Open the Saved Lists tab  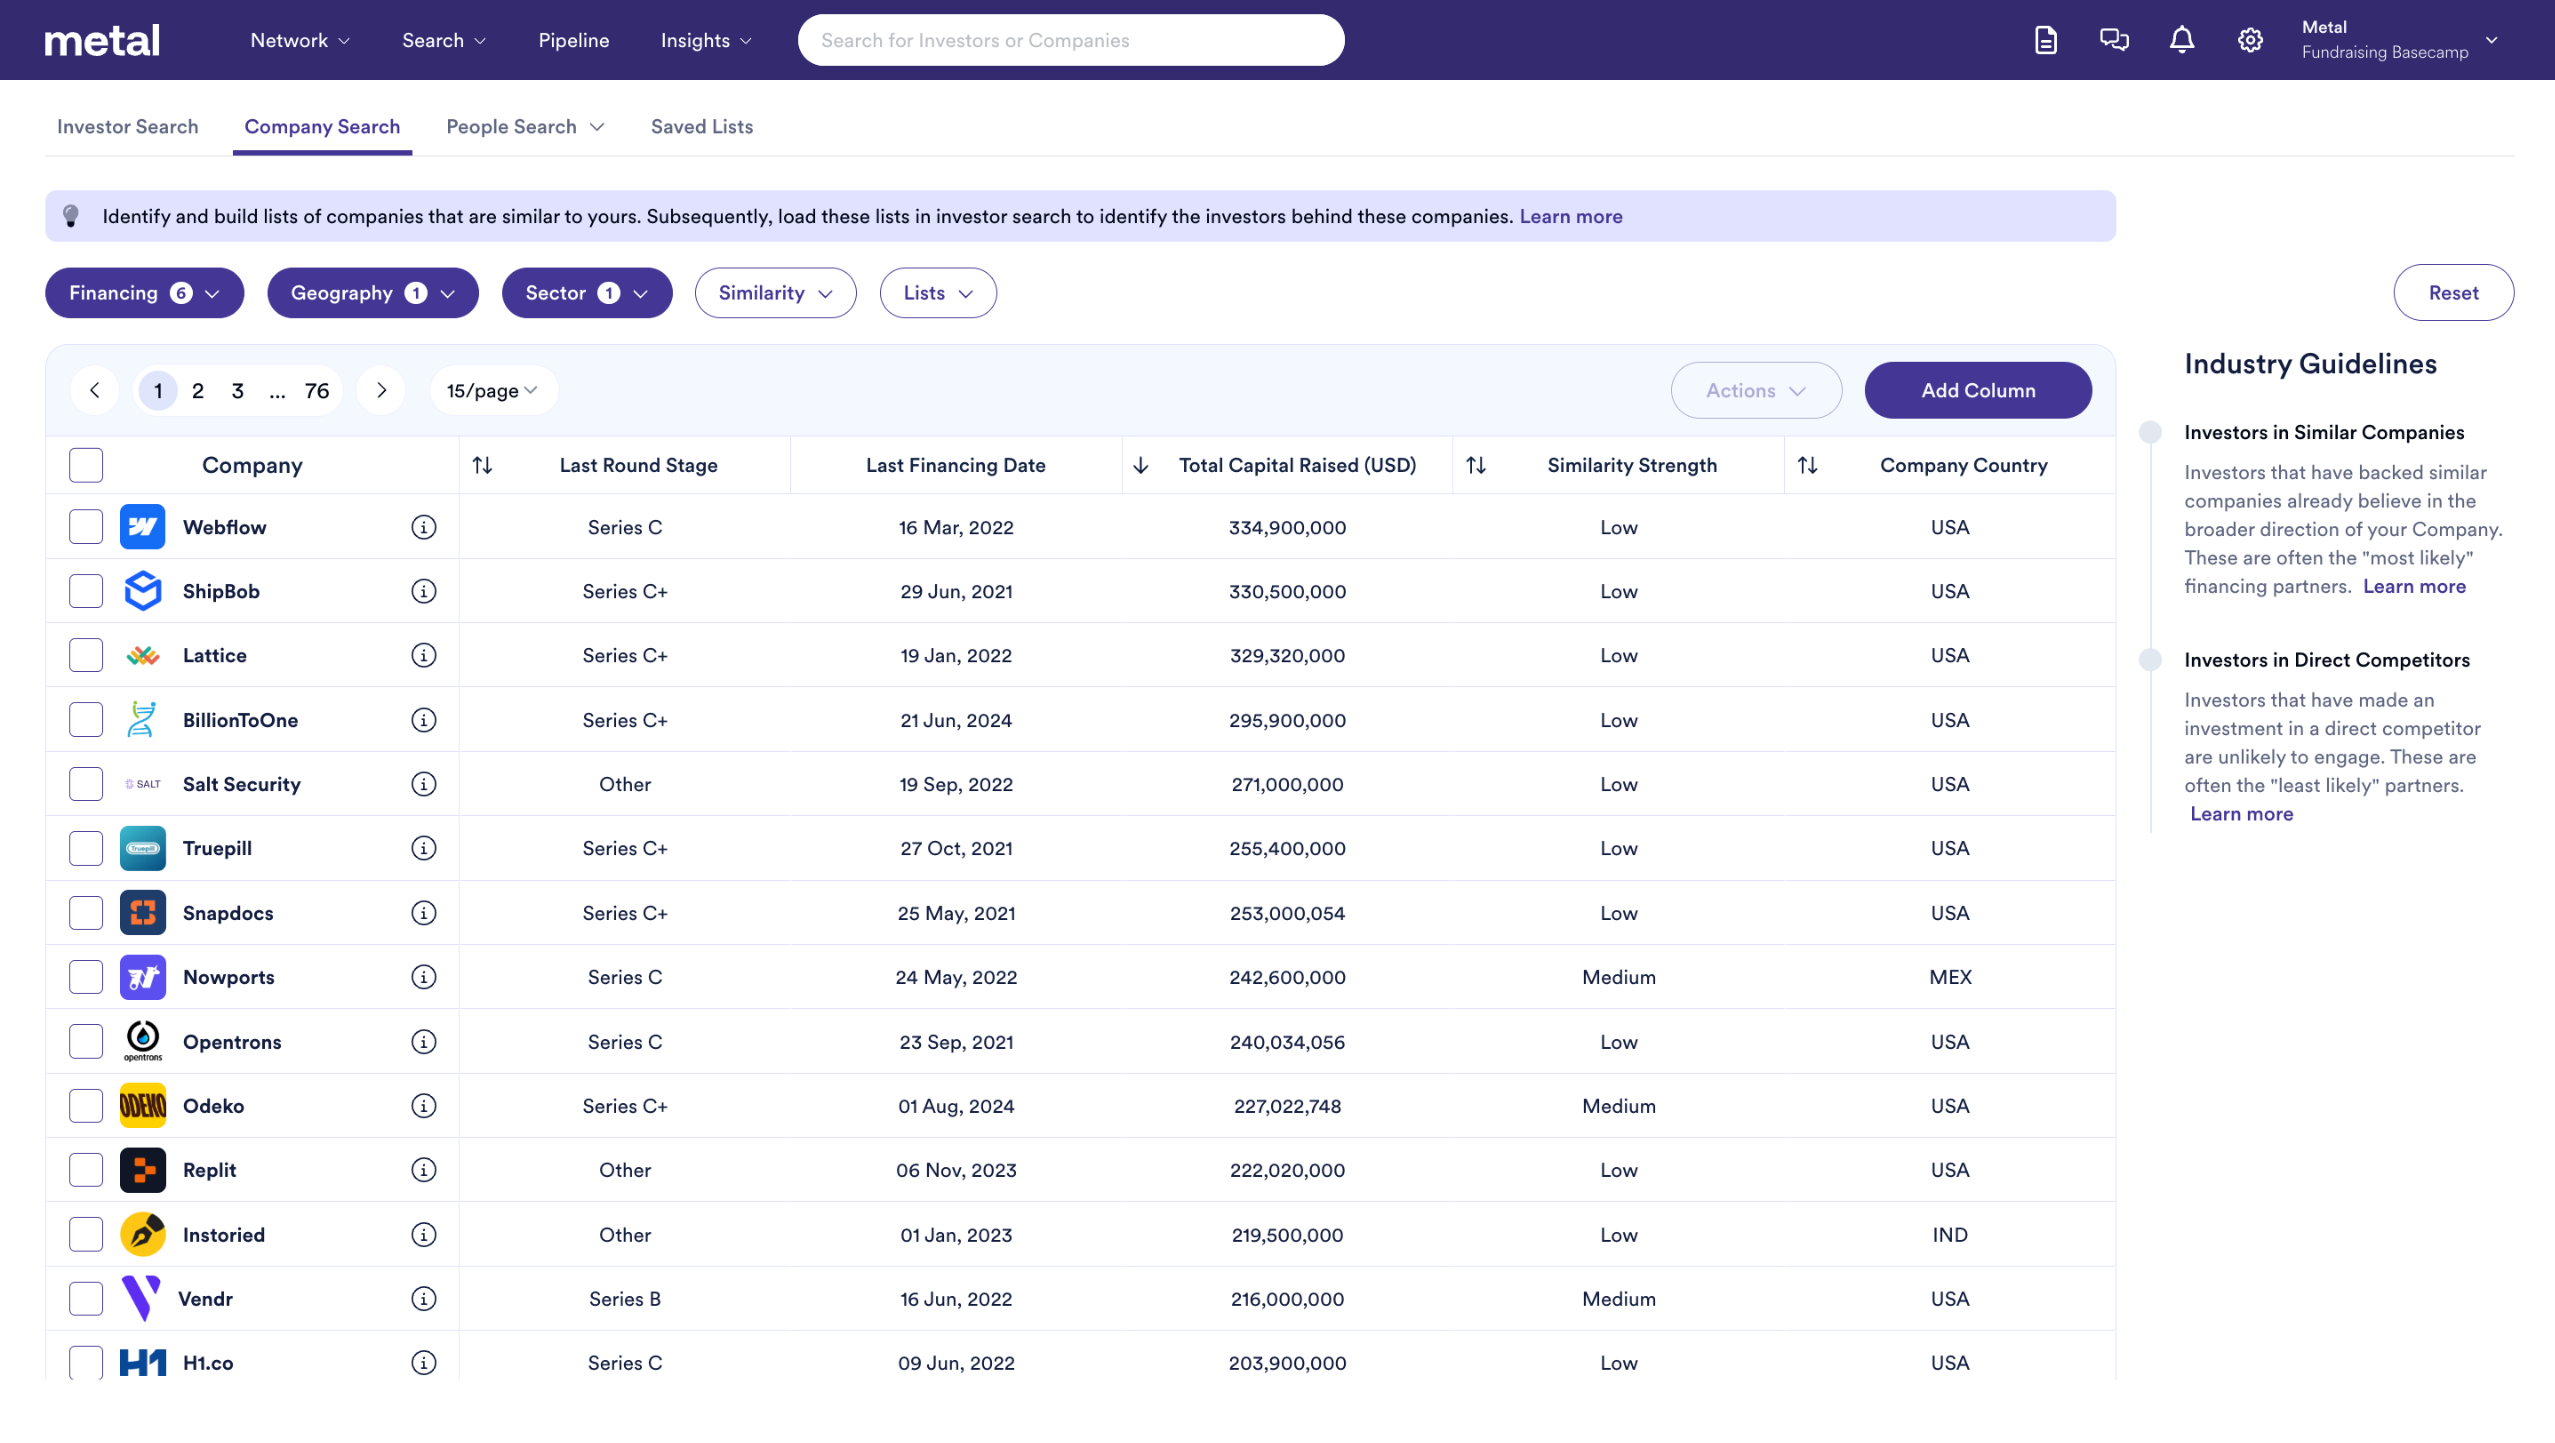[701, 127]
